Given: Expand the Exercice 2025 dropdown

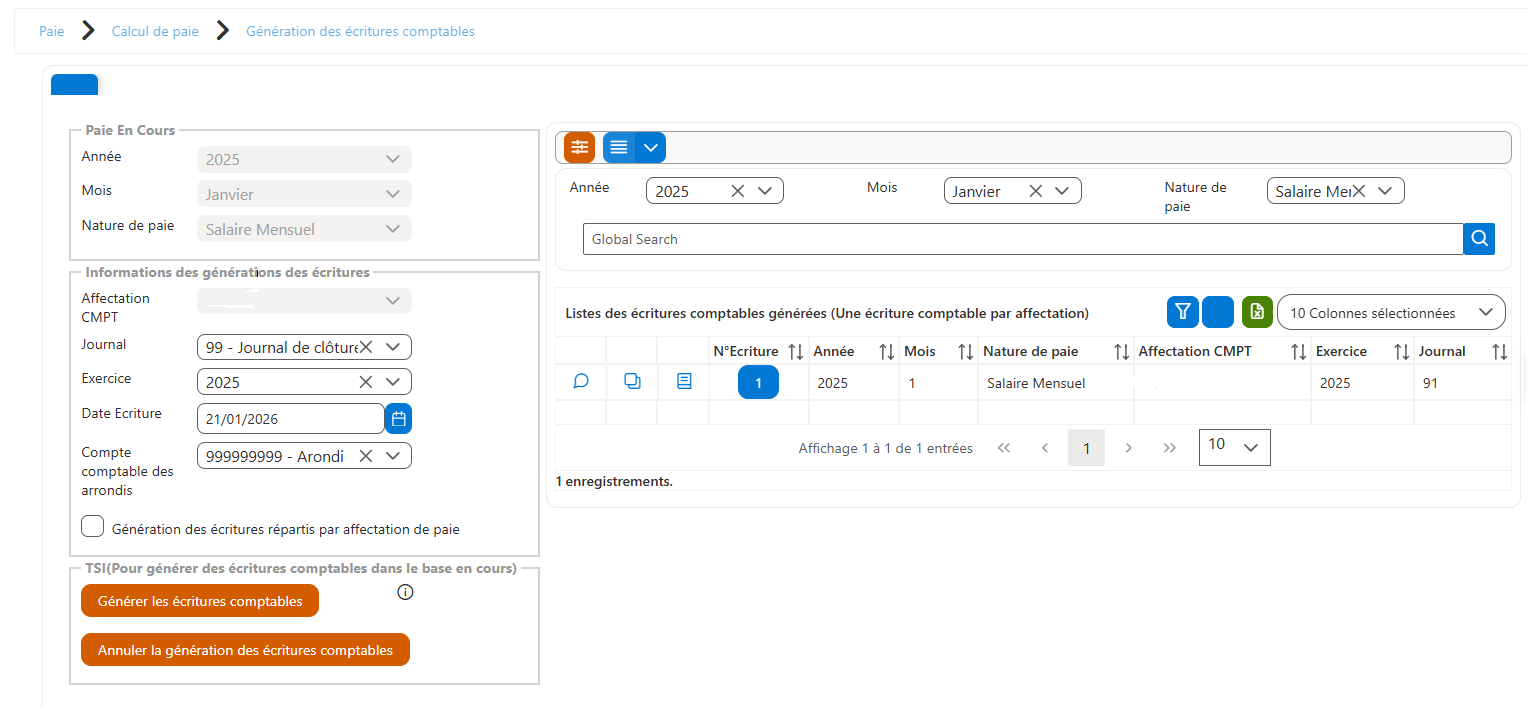Looking at the screenshot, I should pos(393,382).
